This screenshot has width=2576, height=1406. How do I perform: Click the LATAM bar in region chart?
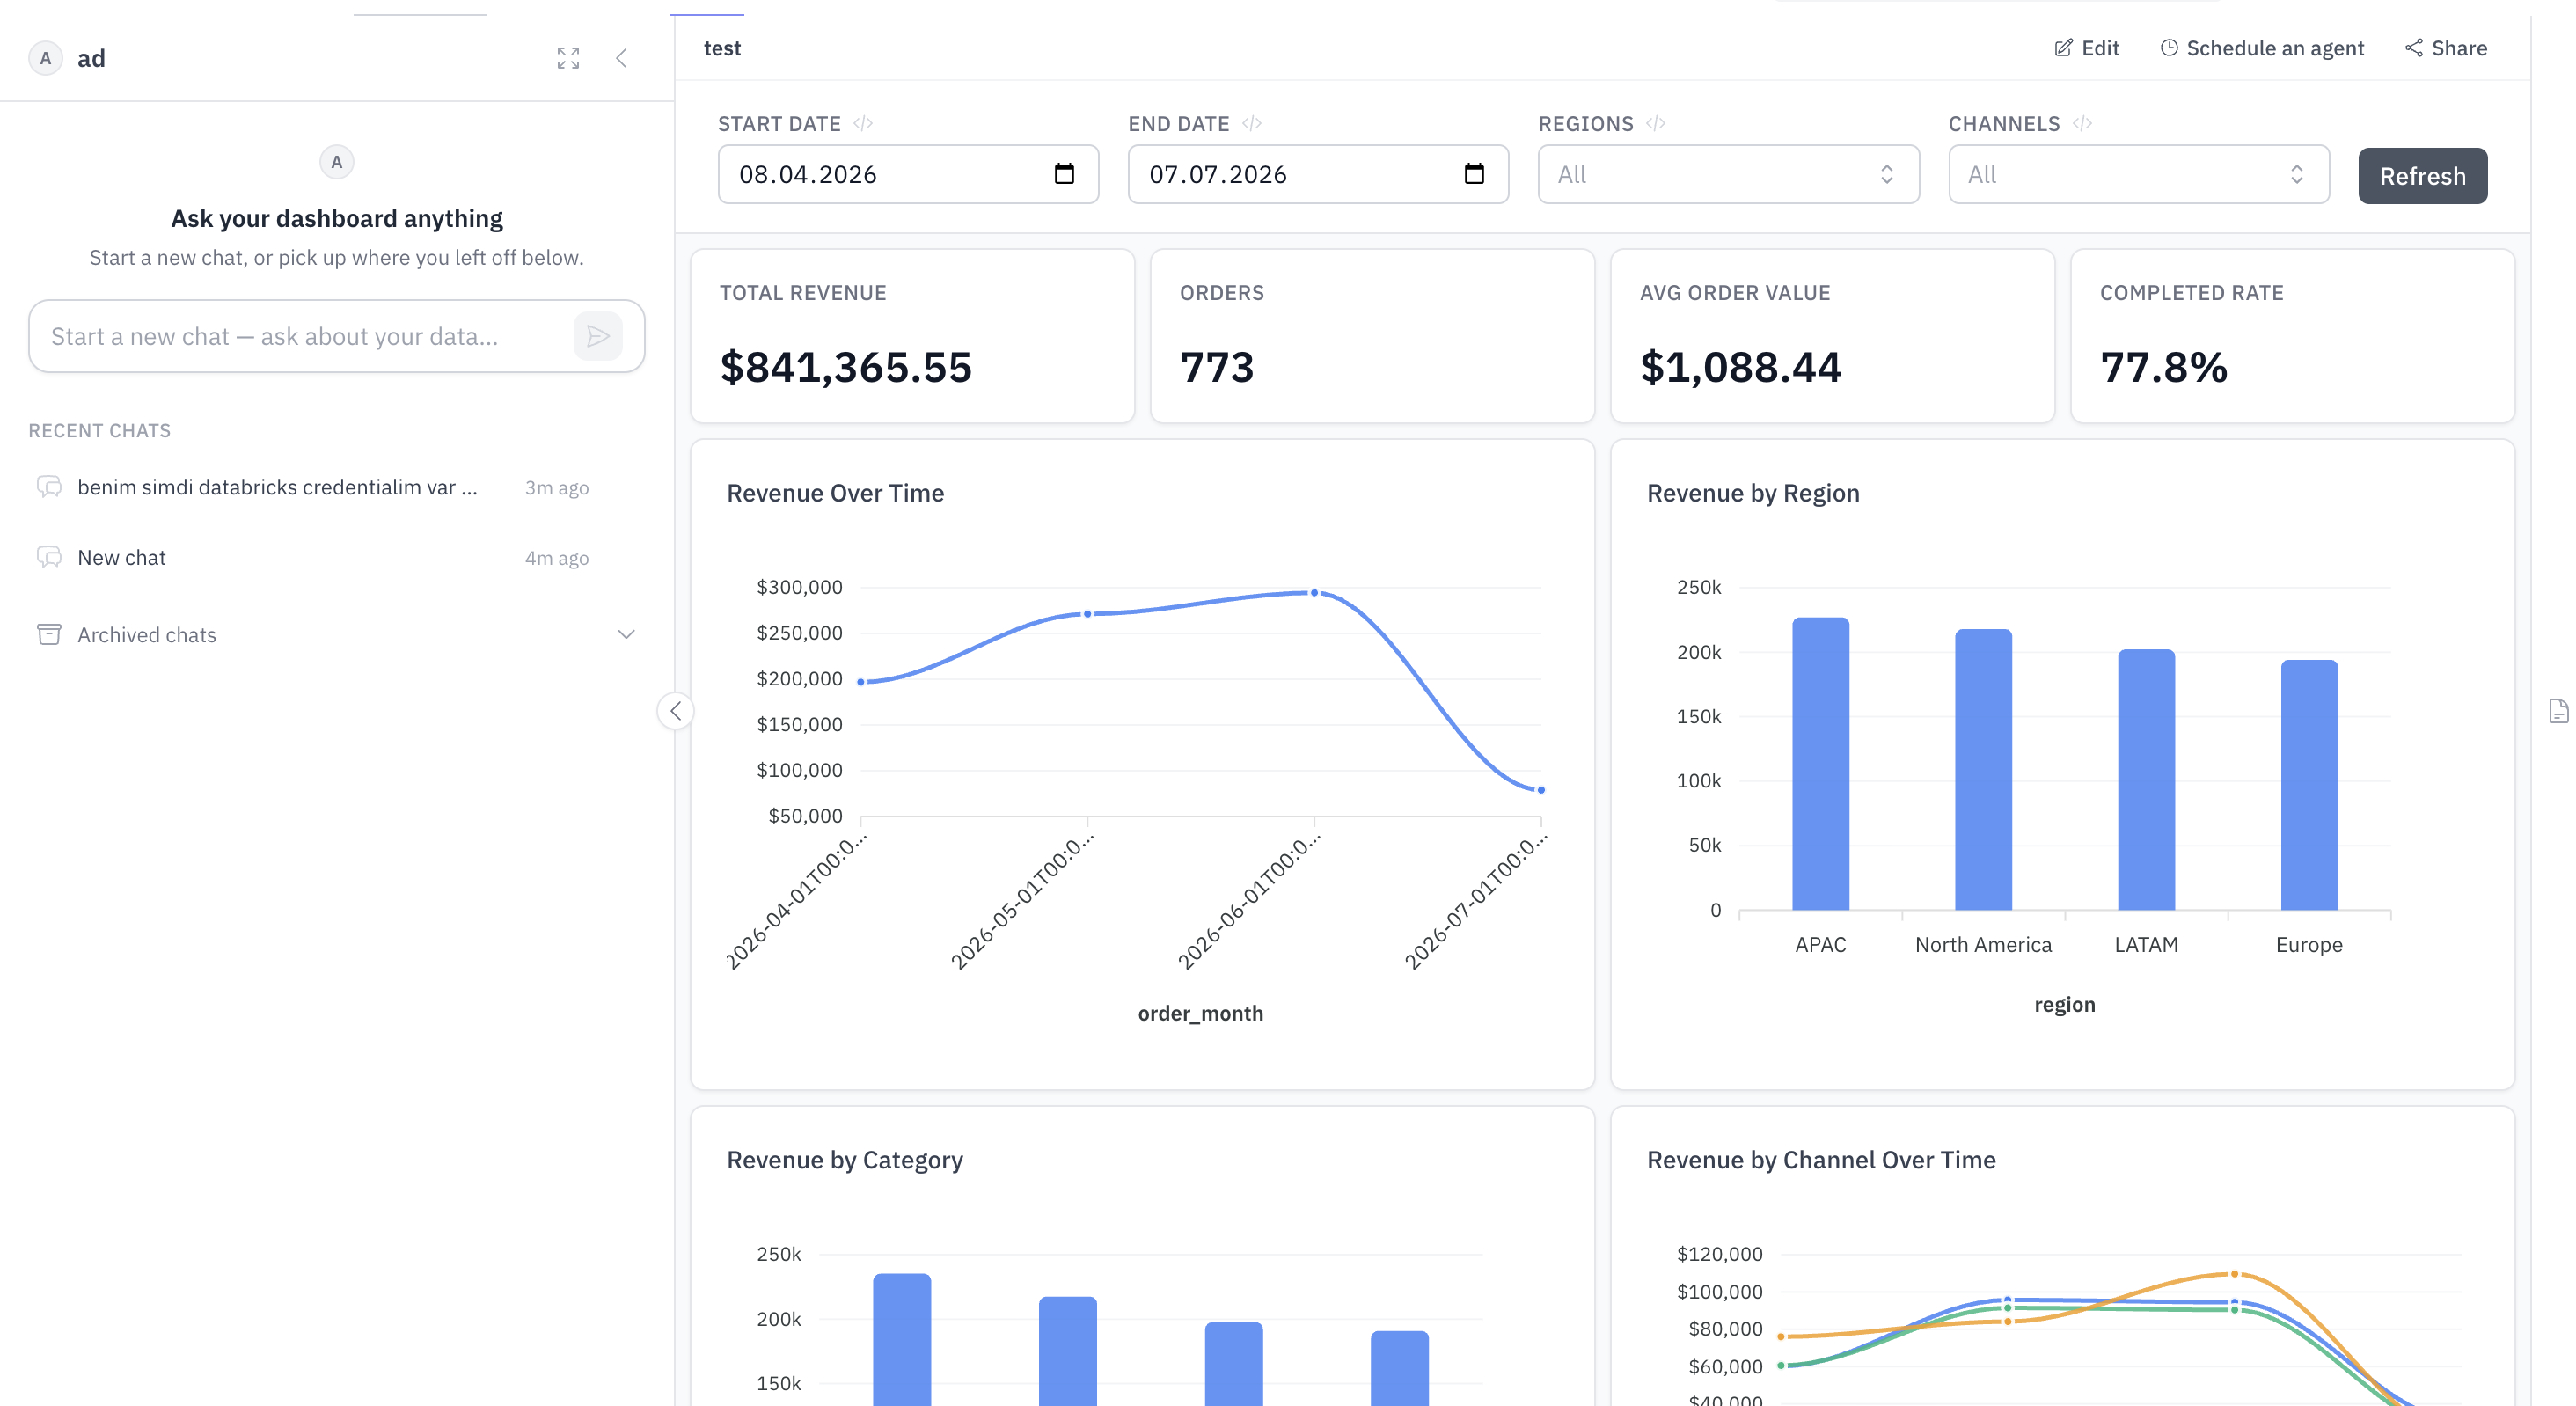pyautogui.click(x=2146, y=780)
